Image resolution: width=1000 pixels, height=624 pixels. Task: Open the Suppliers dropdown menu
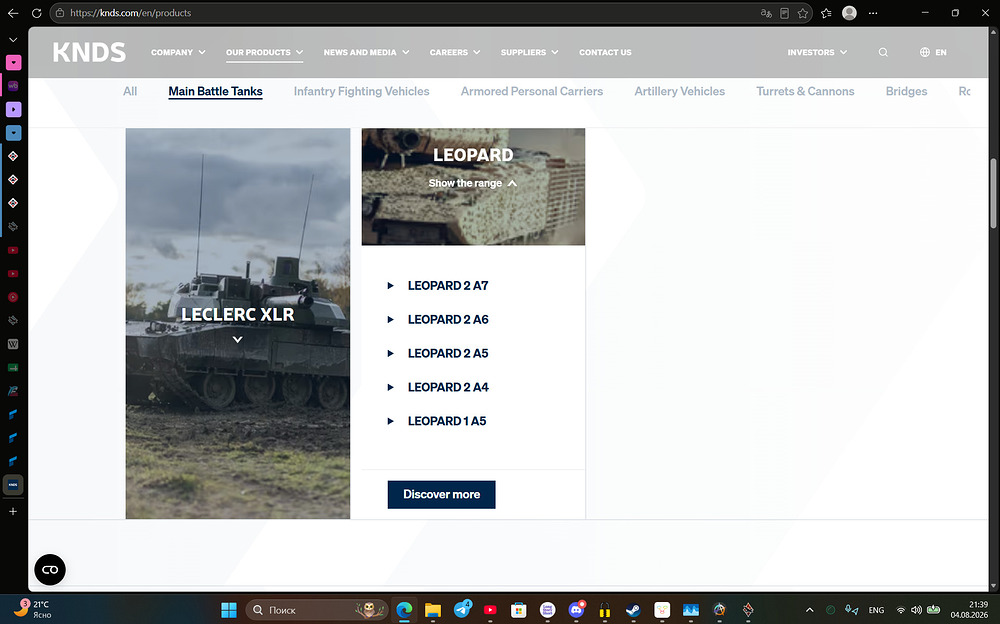click(529, 52)
